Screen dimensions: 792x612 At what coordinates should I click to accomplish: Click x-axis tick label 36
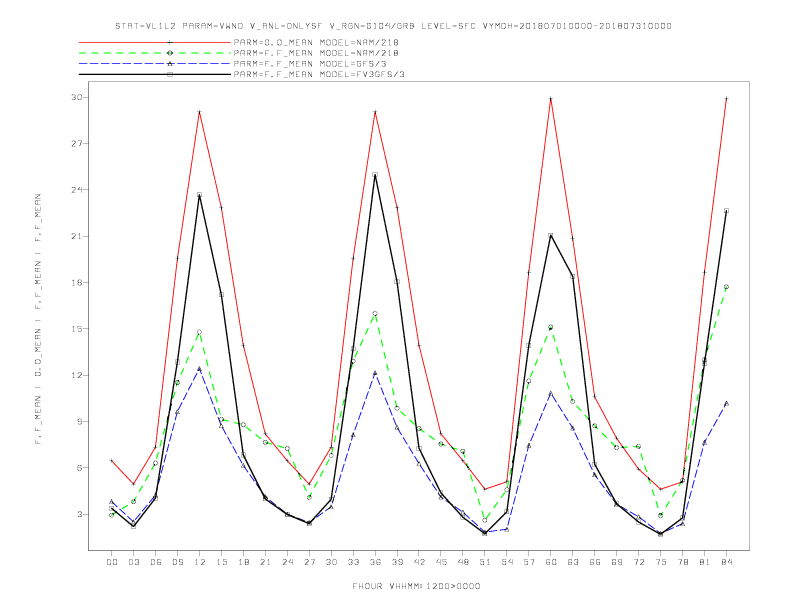[375, 562]
